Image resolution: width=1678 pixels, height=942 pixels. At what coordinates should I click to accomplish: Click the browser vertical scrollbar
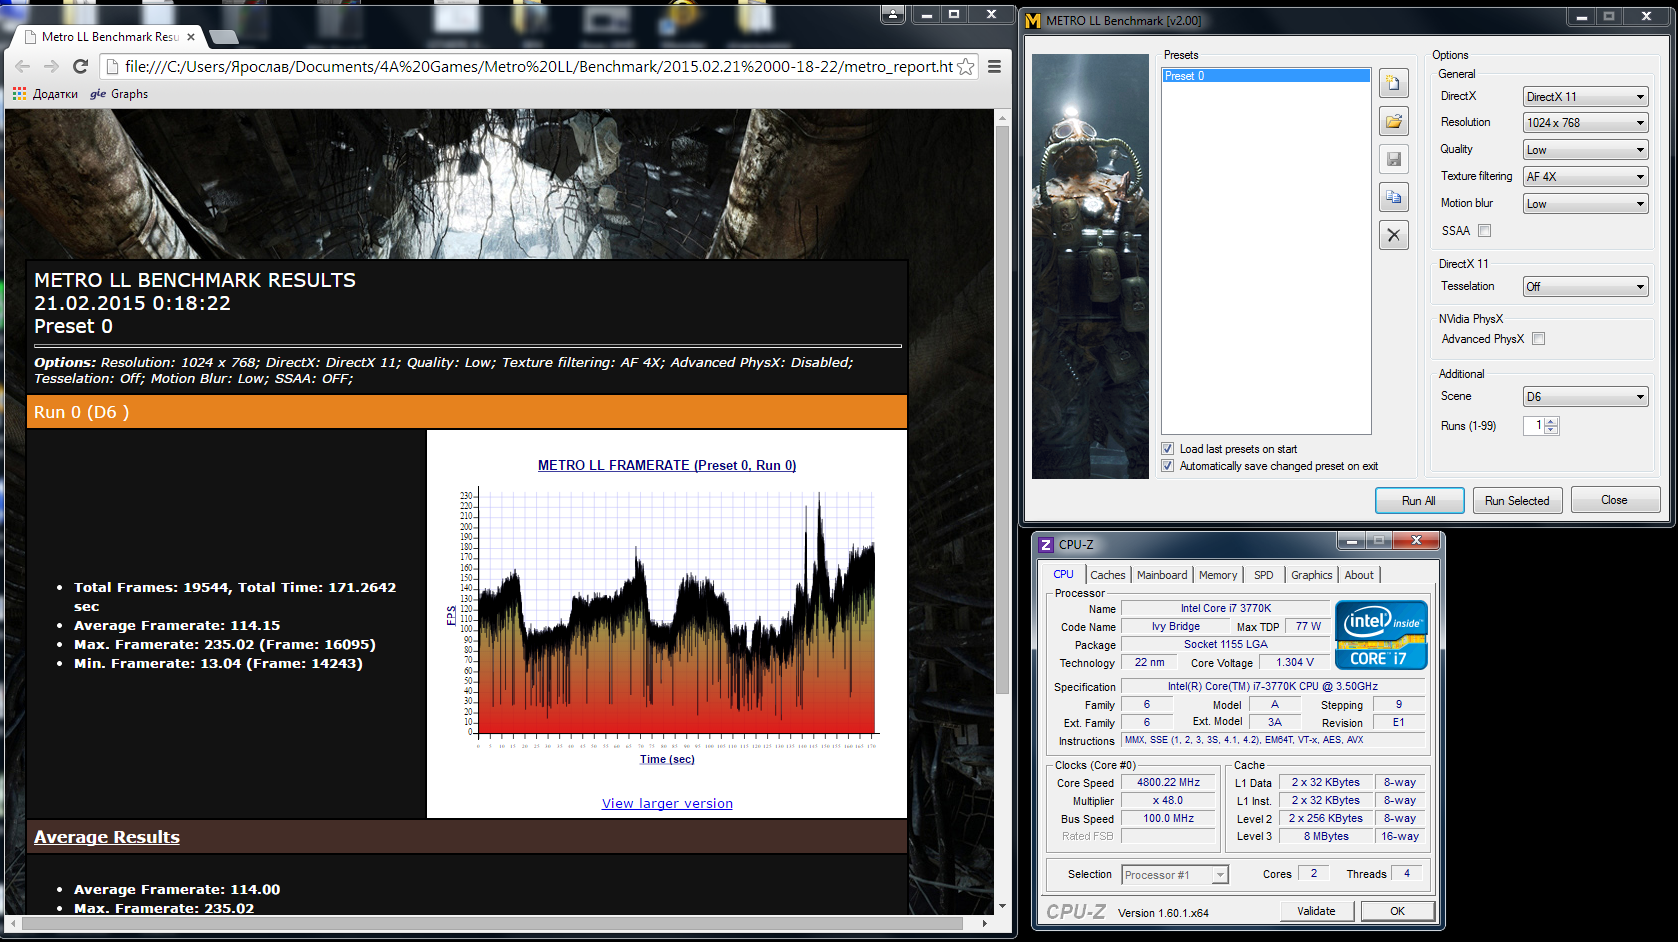[1002, 410]
